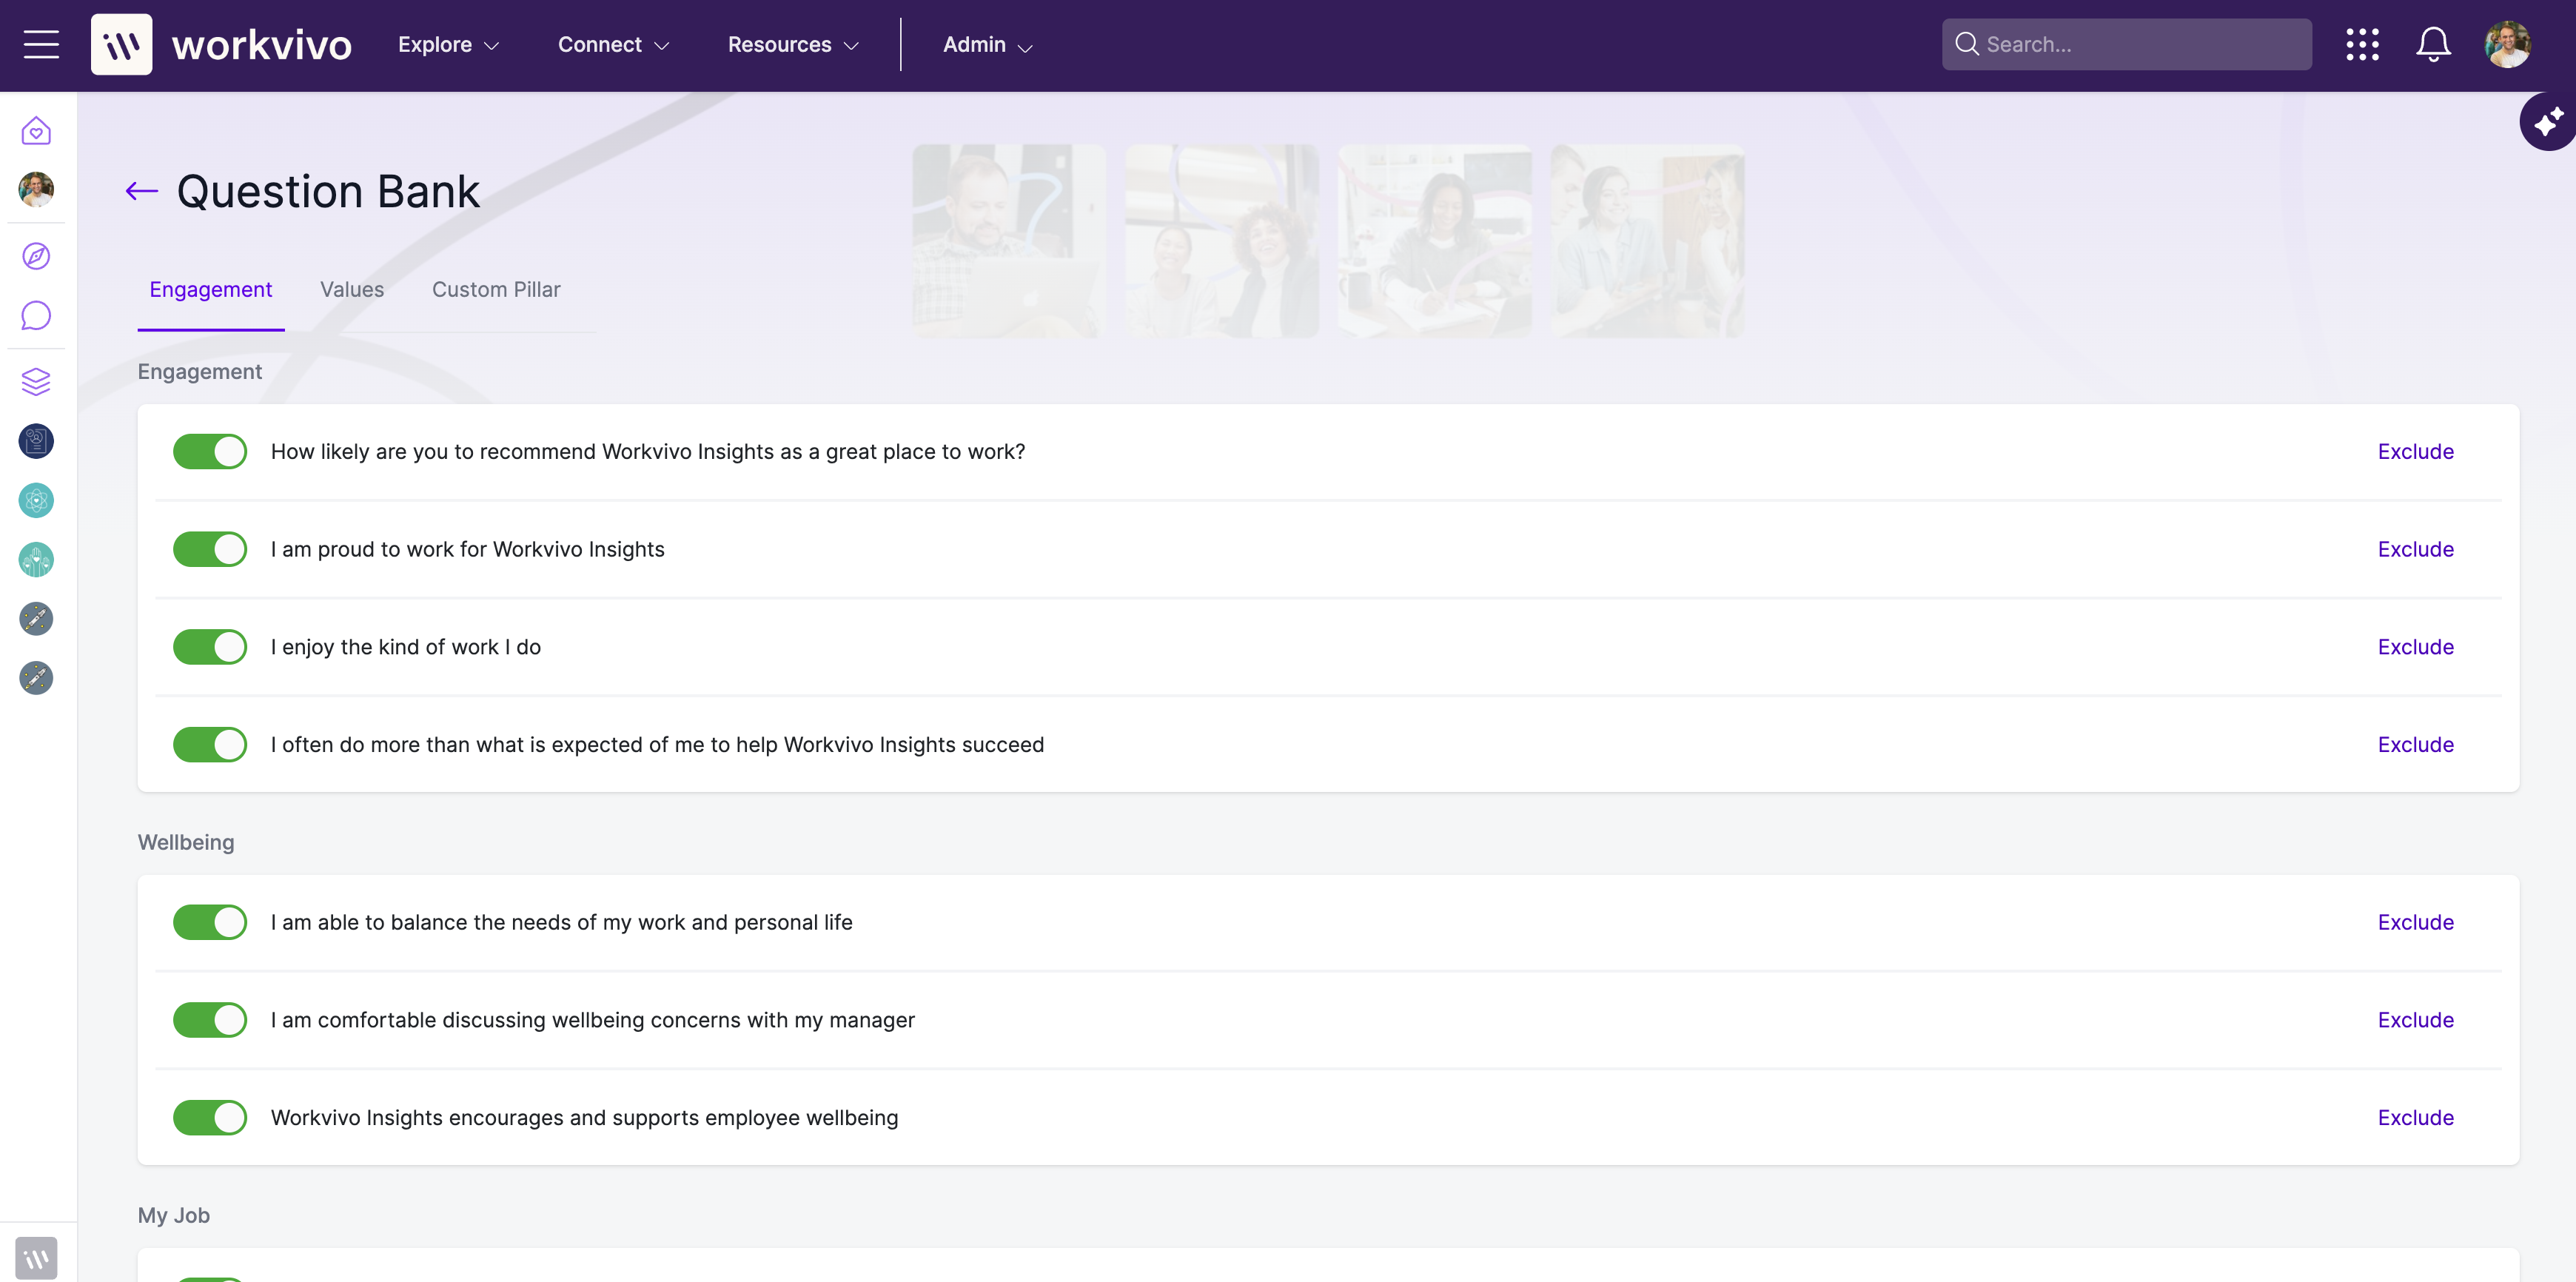
Task: Toggle the 'I am proud to work' question
Action: [x=210, y=549]
